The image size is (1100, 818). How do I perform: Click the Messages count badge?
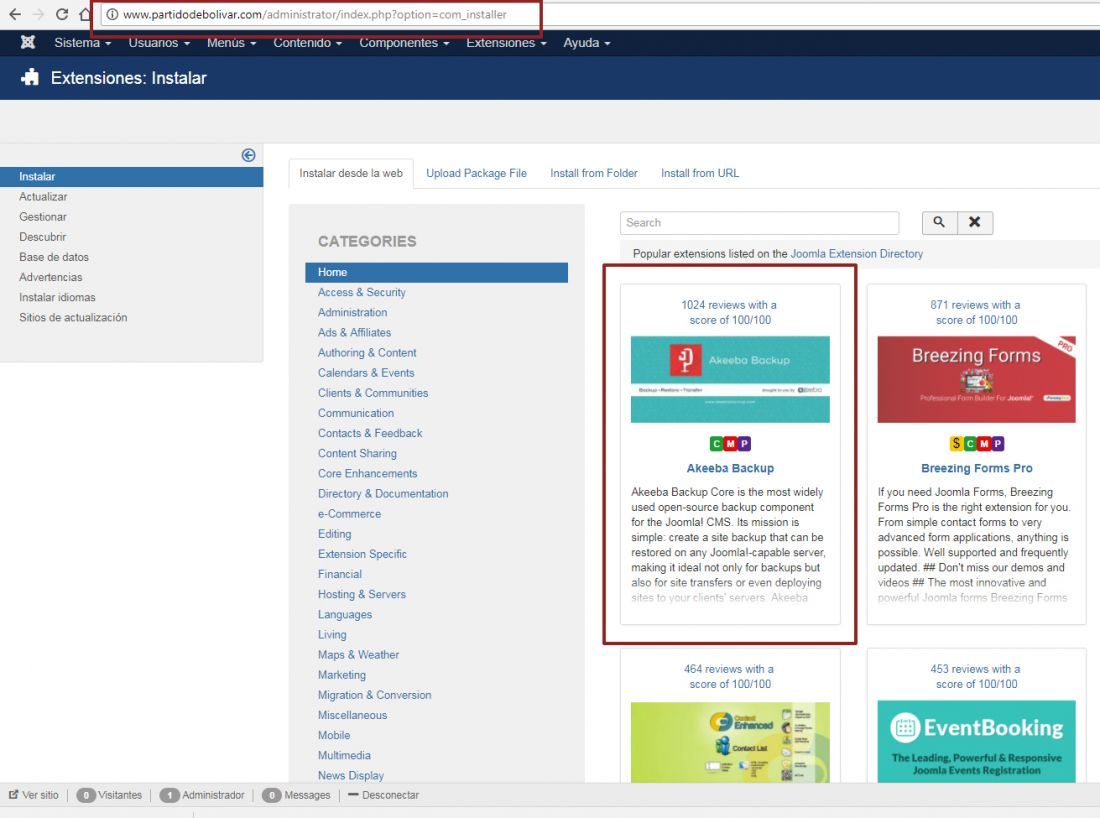click(x=271, y=795)
